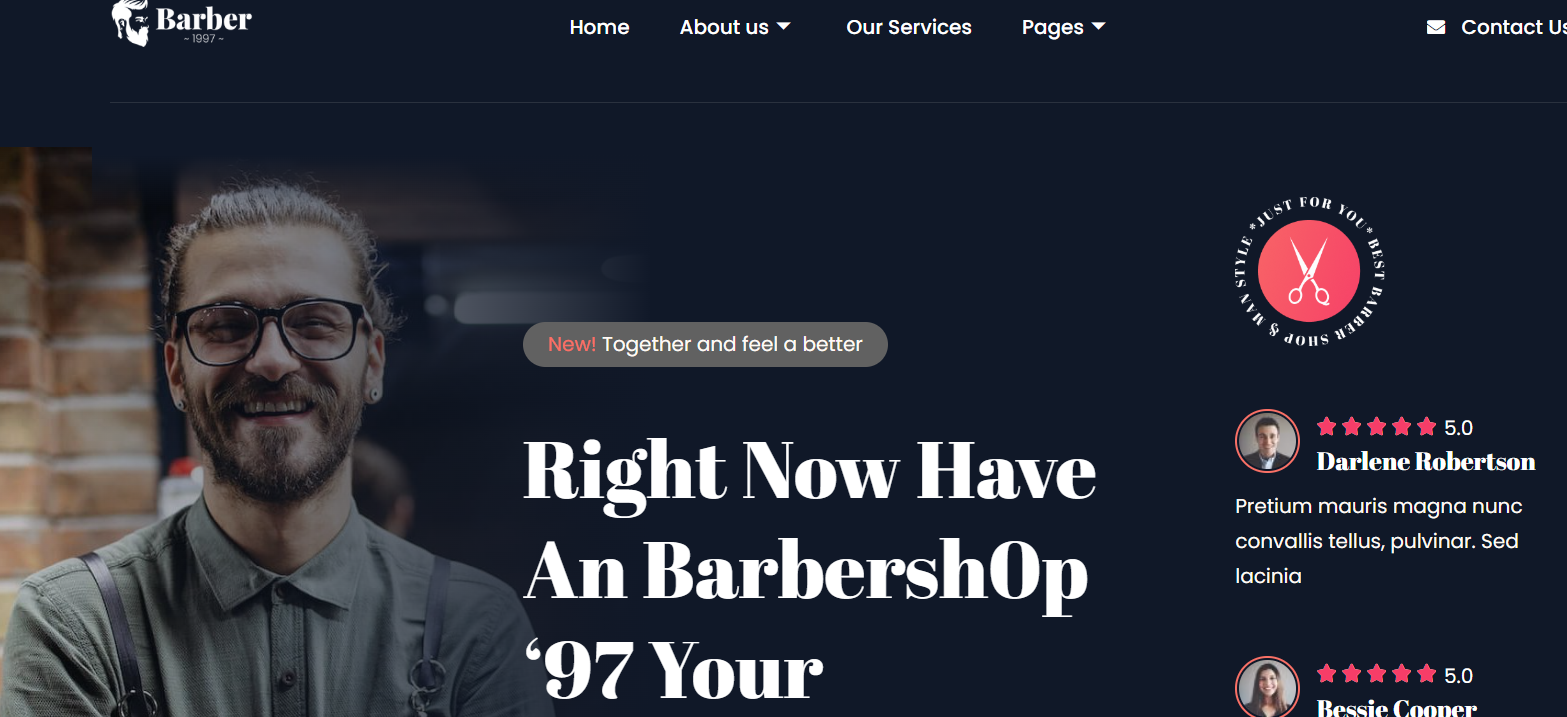Click the pink scissors circle badge

pos(1309,270)
